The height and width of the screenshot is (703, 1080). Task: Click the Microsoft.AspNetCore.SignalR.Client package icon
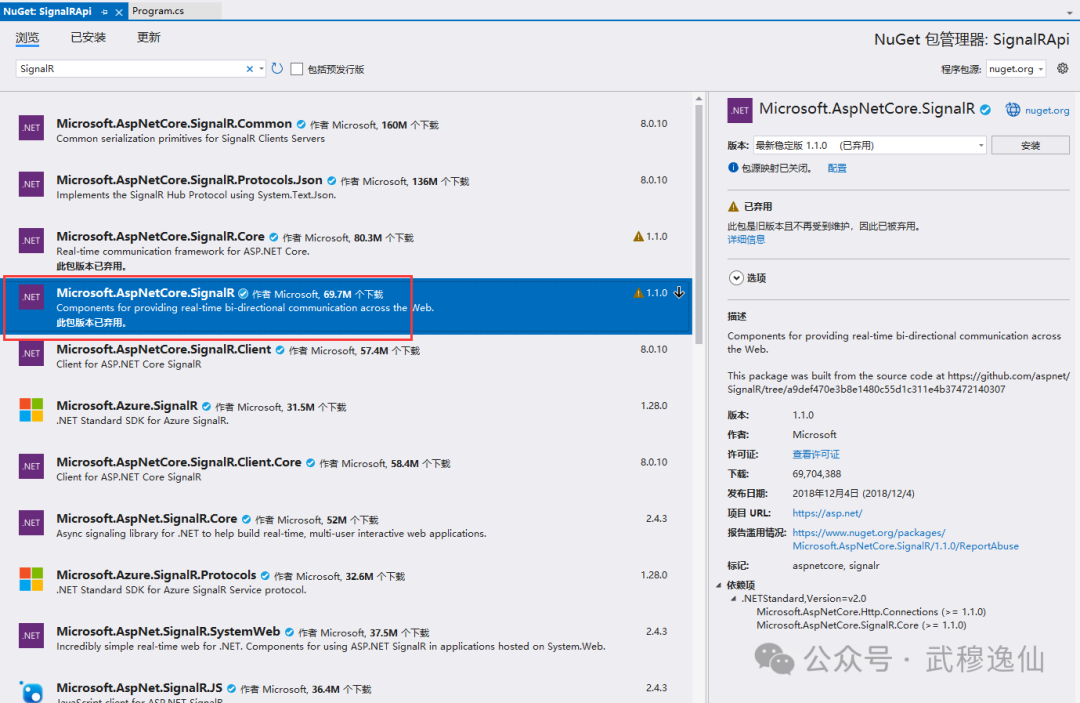31,353
